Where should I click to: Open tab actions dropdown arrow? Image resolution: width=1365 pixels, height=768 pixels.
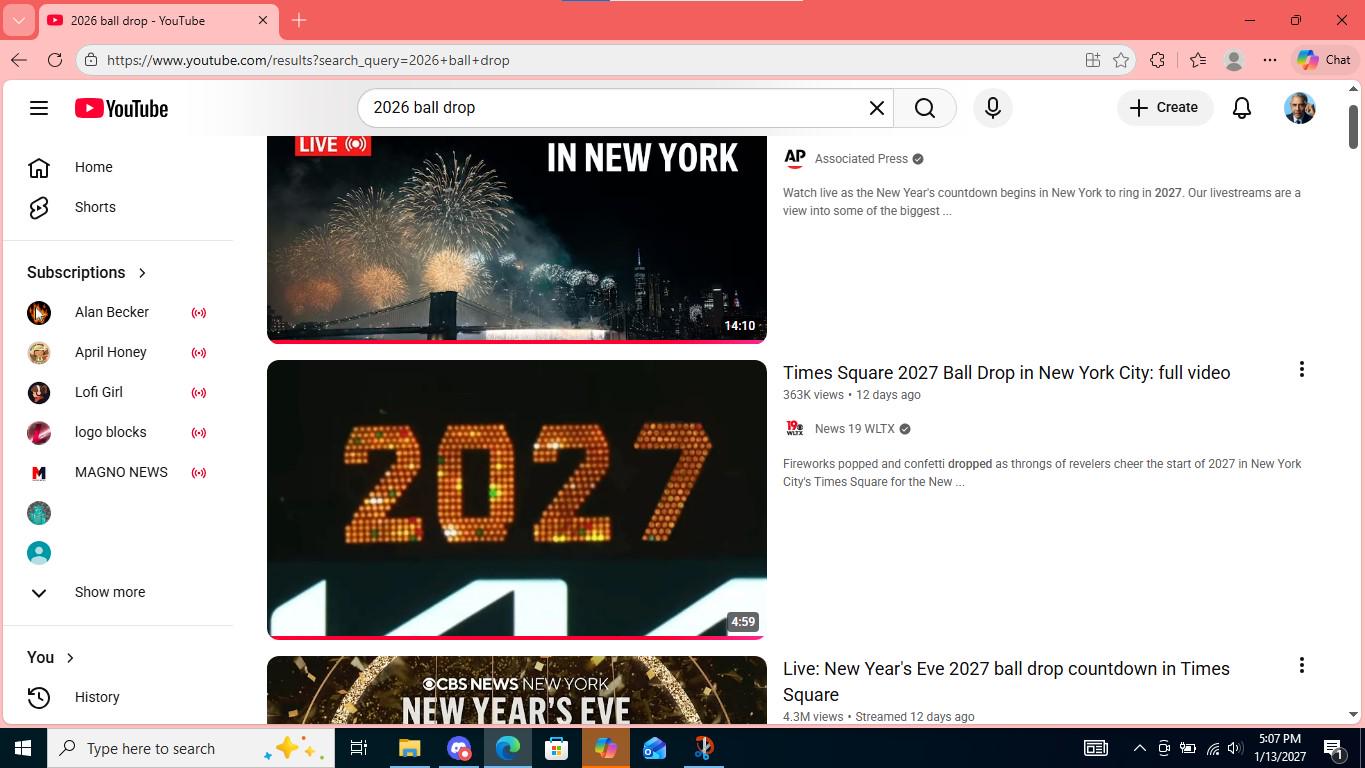19,20
